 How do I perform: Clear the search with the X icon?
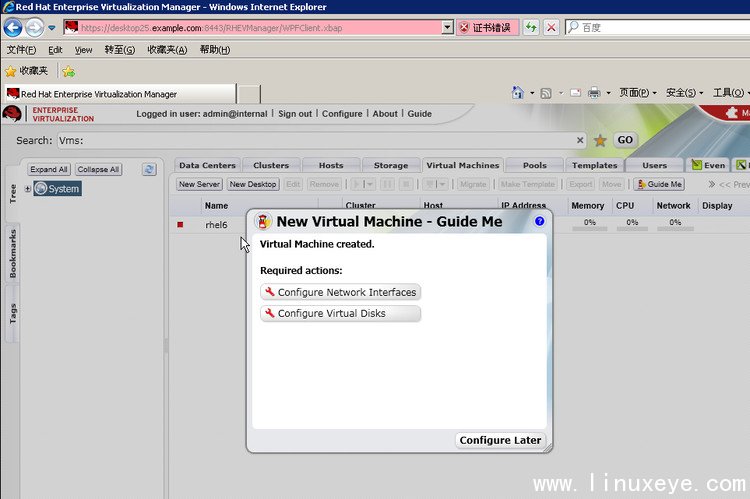coord(580,140)
